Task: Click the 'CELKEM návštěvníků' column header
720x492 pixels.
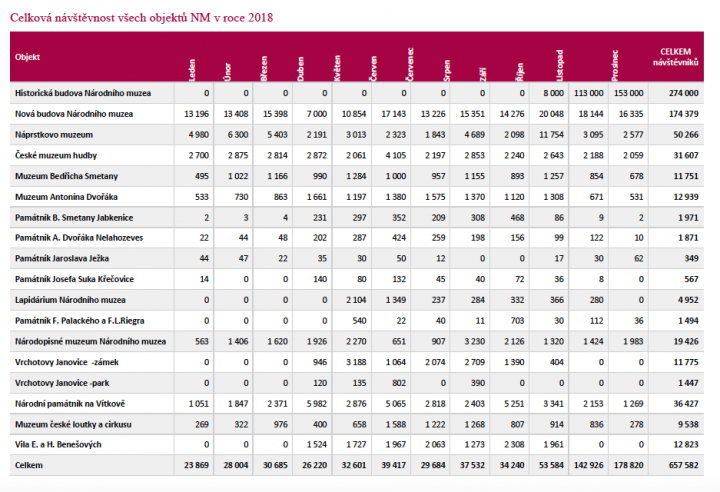Action: [675, 57]
